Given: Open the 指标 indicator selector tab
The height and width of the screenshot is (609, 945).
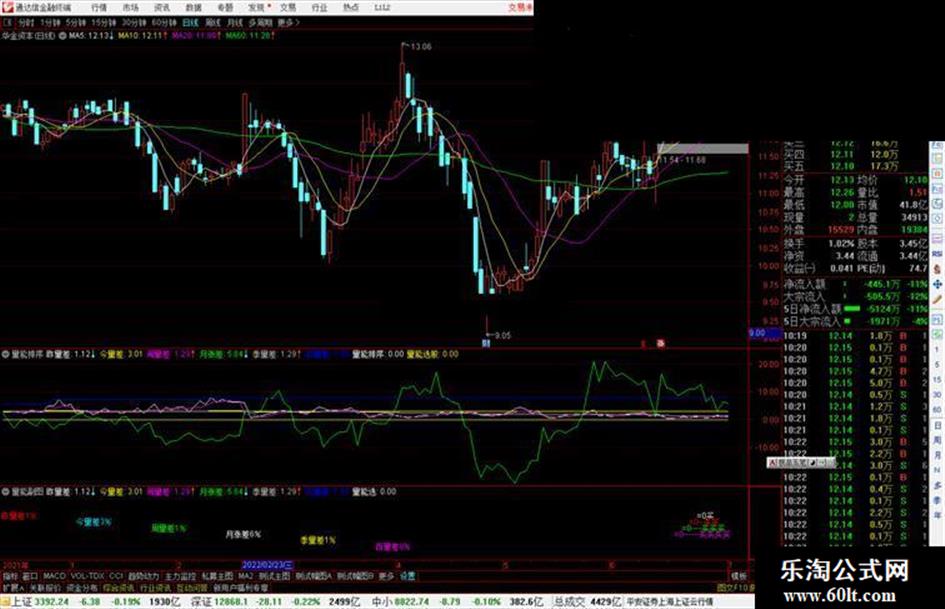Looking at the screenshot, I should point(10,576).
